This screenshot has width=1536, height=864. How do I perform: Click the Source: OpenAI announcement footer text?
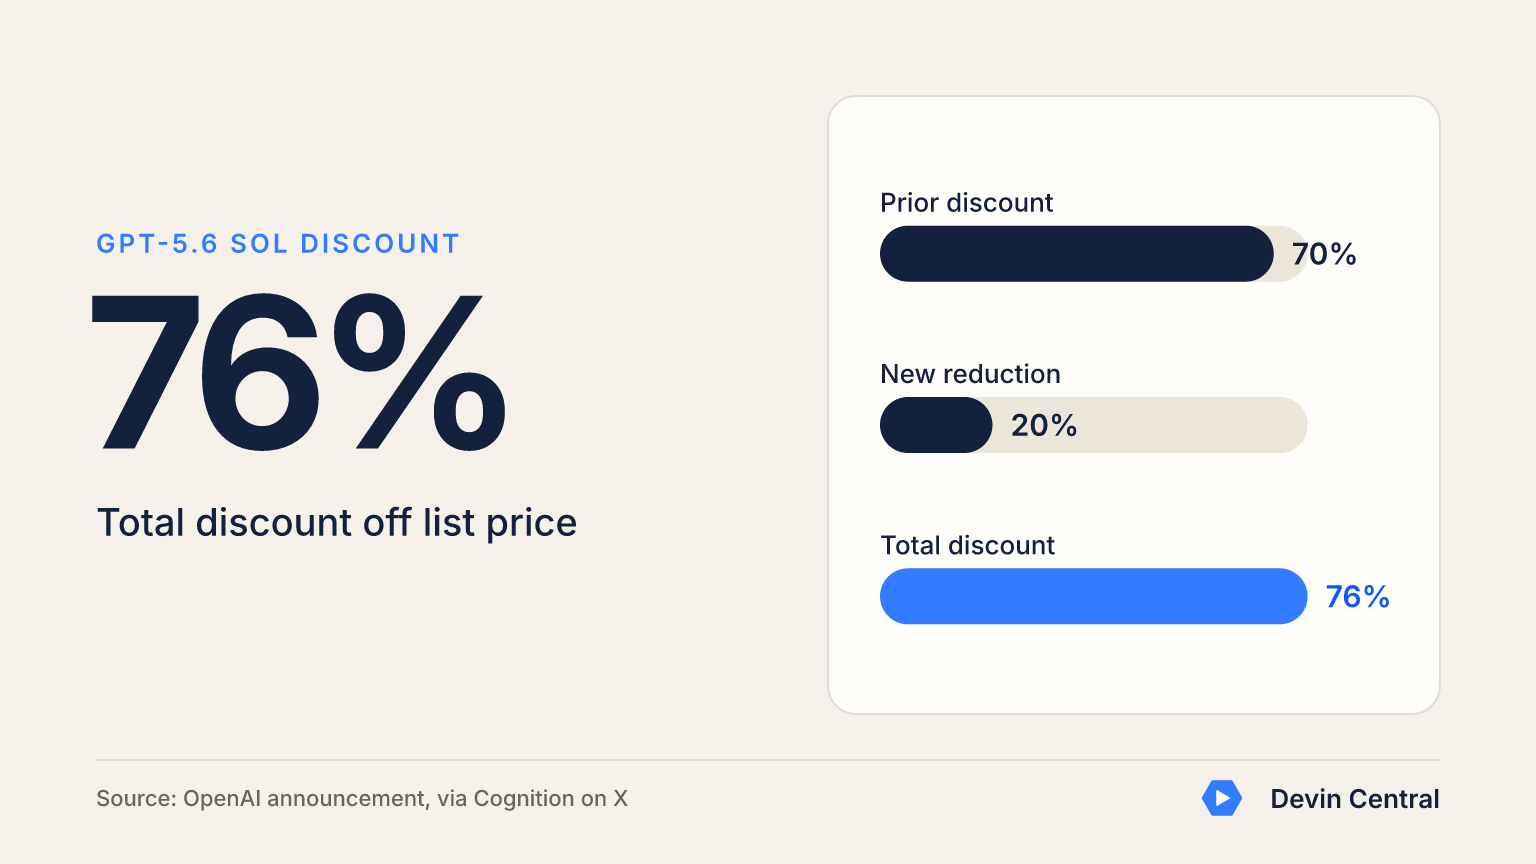coord(362,799)
